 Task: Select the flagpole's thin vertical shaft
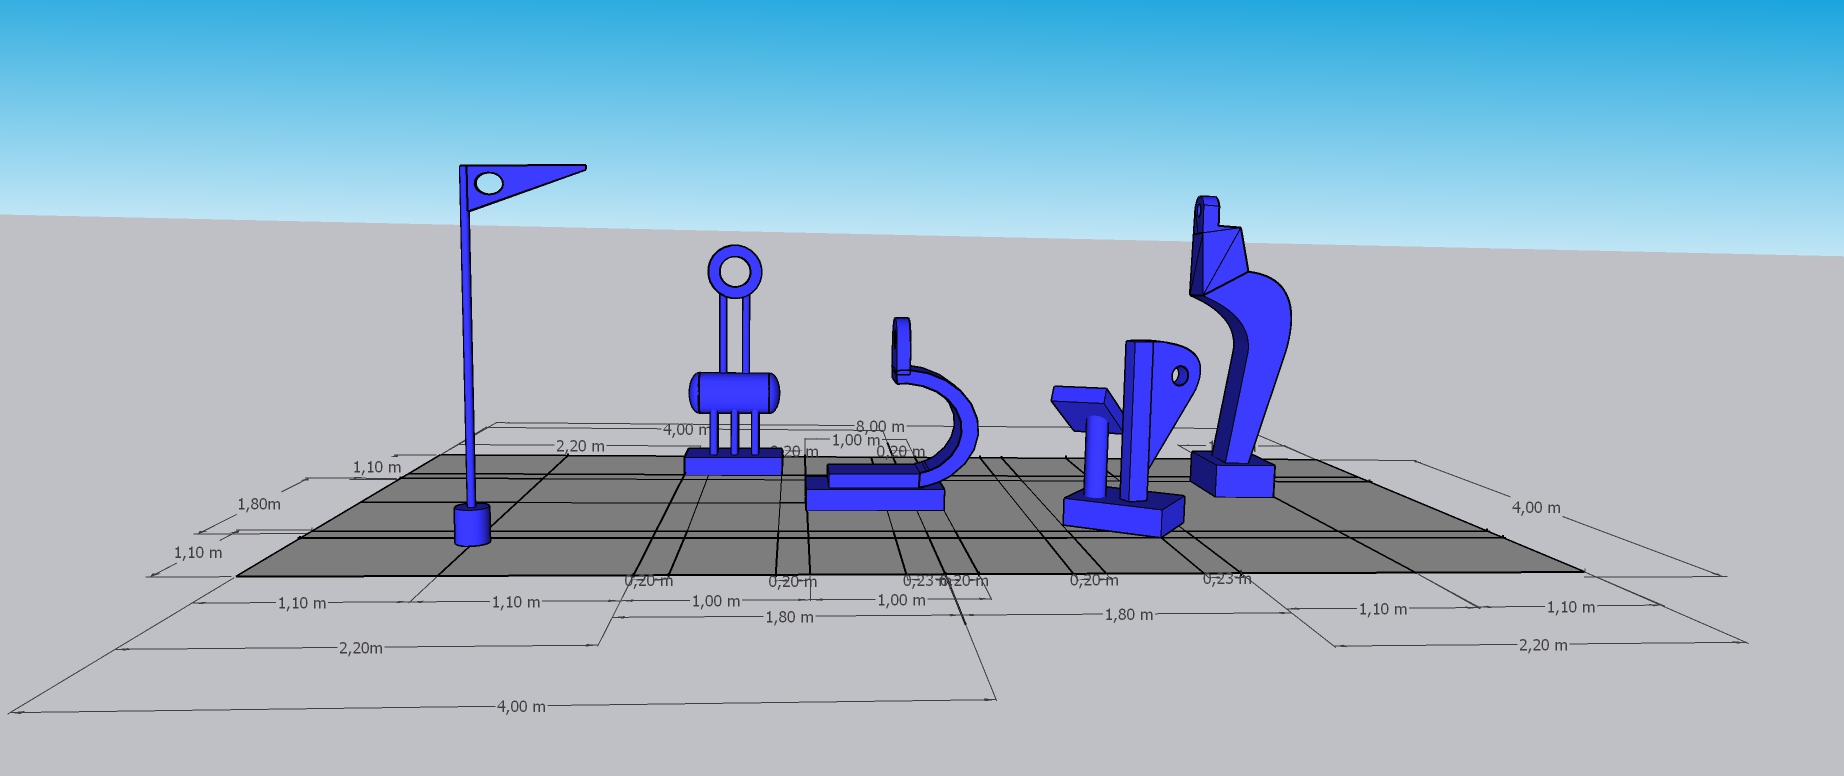pyautogui.click(x=467, y=350)
